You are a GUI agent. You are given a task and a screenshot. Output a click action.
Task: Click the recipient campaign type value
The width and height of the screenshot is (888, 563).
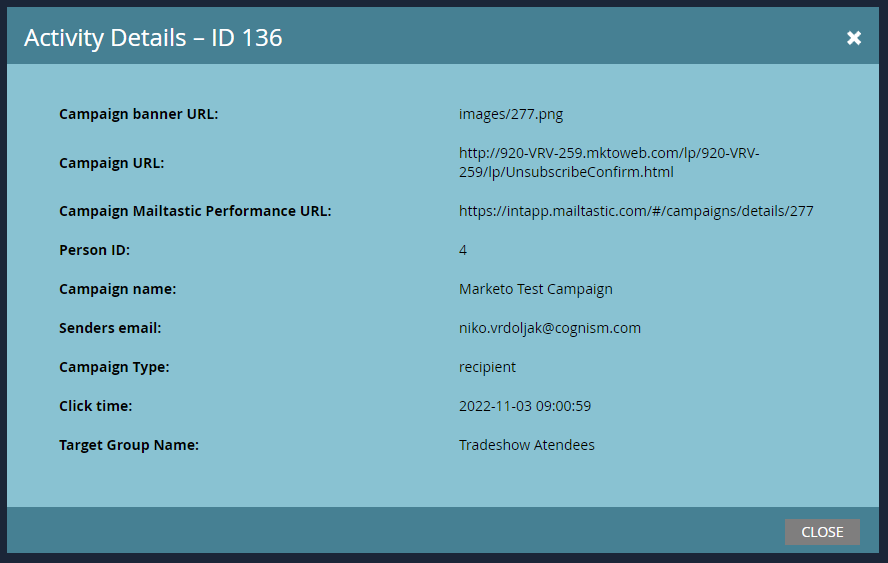[487, 367]
